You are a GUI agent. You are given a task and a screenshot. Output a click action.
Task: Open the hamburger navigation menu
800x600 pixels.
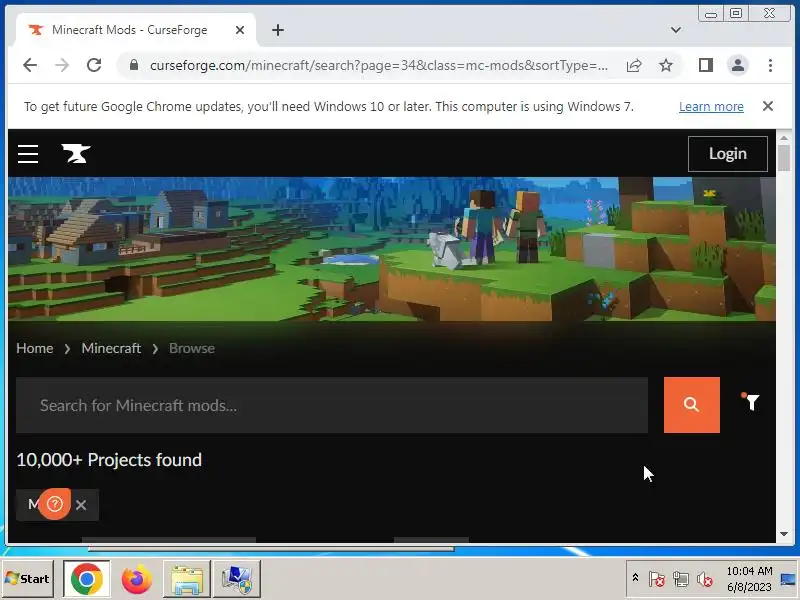coord(28,154)
